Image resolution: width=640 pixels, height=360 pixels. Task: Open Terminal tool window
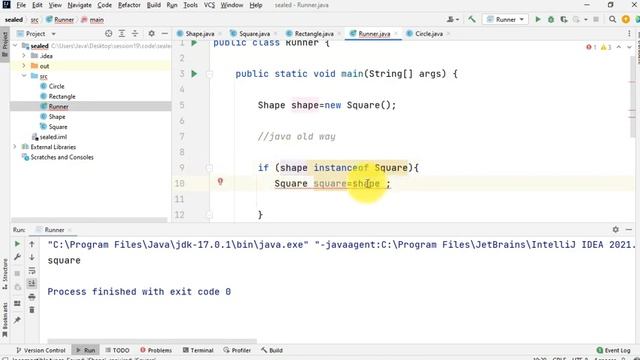coord(198,350)
